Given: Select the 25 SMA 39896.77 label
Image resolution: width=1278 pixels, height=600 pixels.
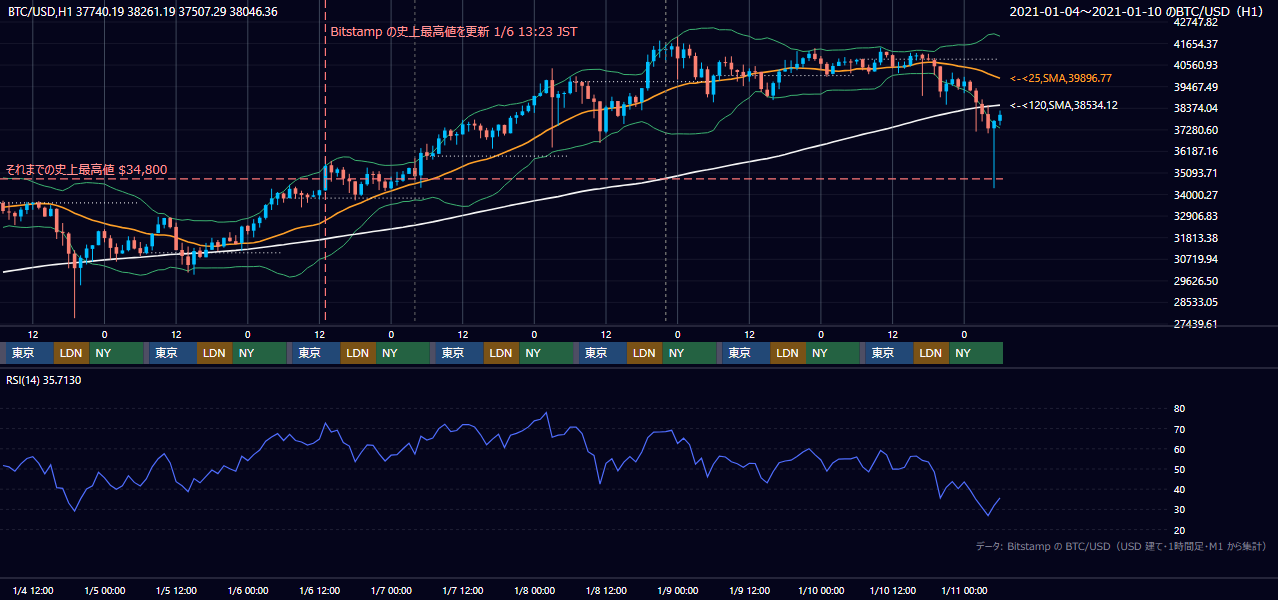Looking at the screenshot, I should click(1061, 78).
